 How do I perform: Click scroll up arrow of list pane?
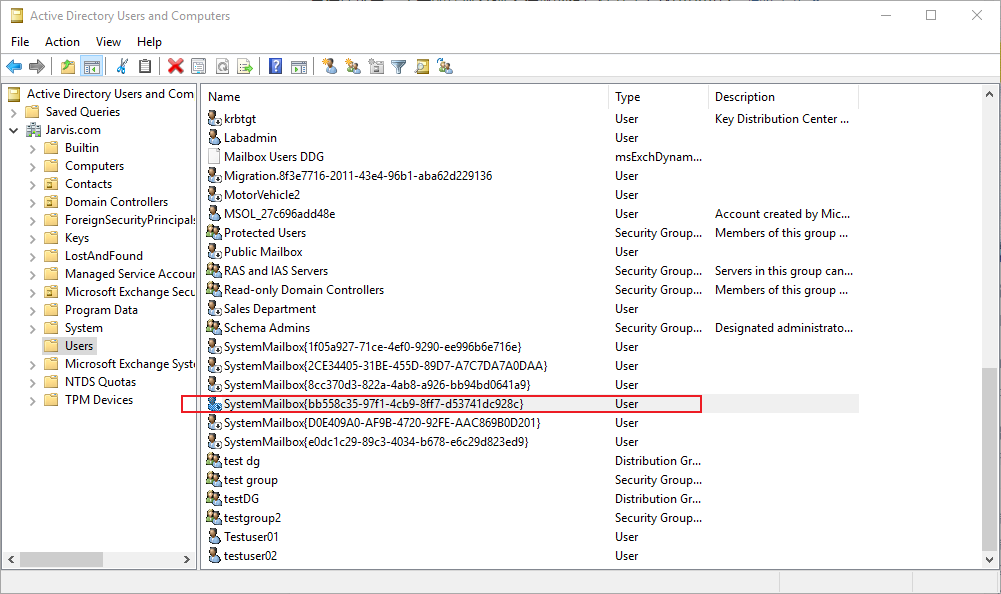pyautogui.click(x=989, y=94)
